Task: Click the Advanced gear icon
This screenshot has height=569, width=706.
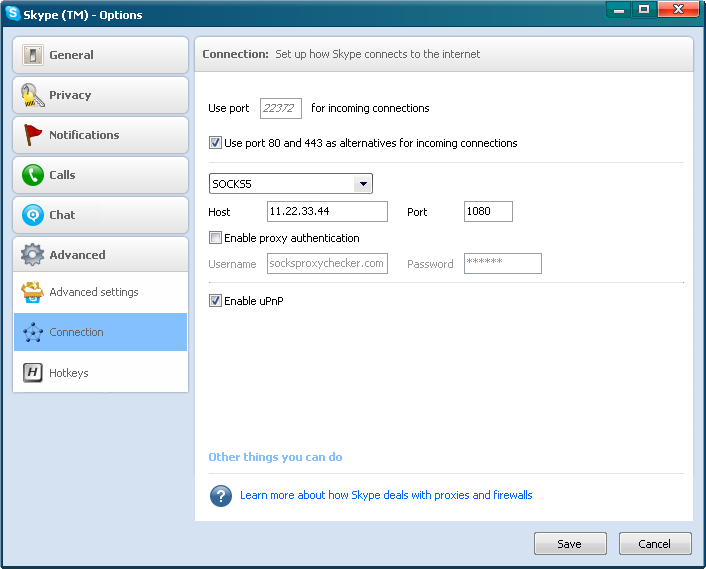Action: [x=32, y=255]
